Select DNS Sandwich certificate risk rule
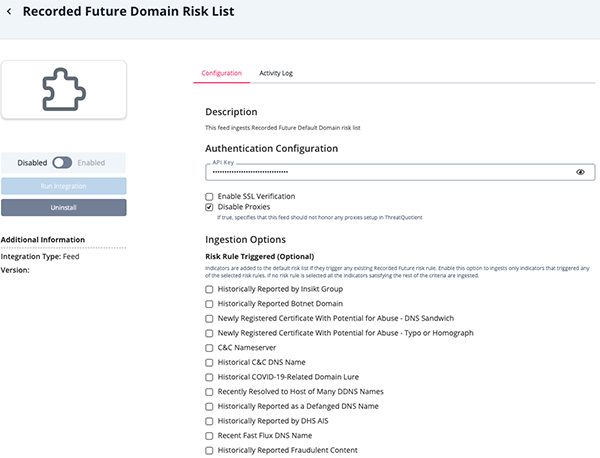The image size is (600, 458). point(209,318)
